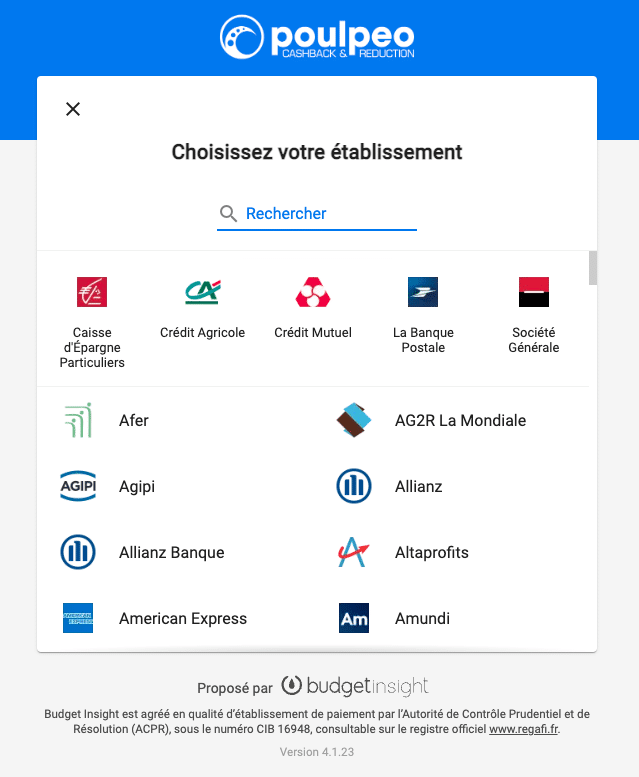Click the Amundi dark blue logo

354,618
